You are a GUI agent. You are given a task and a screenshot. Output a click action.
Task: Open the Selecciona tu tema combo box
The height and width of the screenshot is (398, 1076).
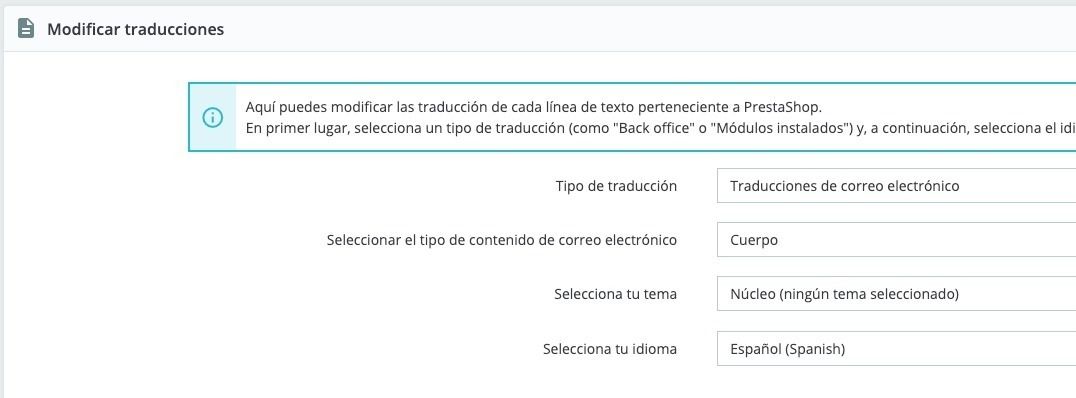point(896,294)
